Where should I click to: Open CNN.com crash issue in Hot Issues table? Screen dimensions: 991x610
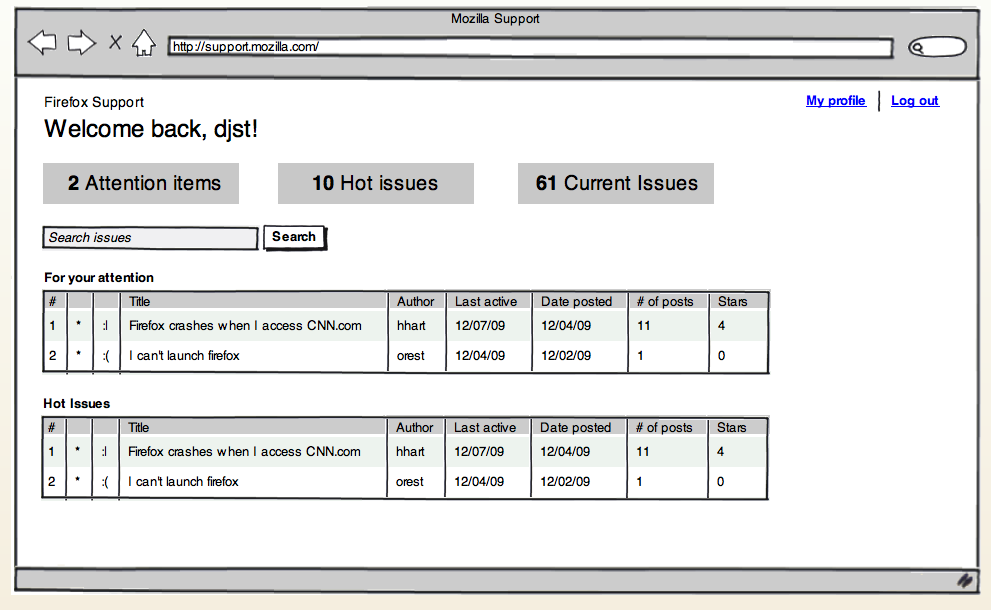point(244,451)
